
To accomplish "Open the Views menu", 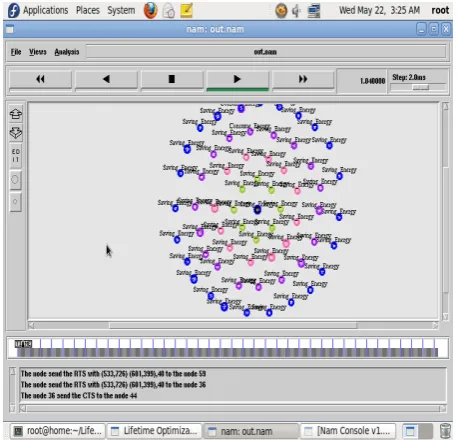I will click(37, 52).
